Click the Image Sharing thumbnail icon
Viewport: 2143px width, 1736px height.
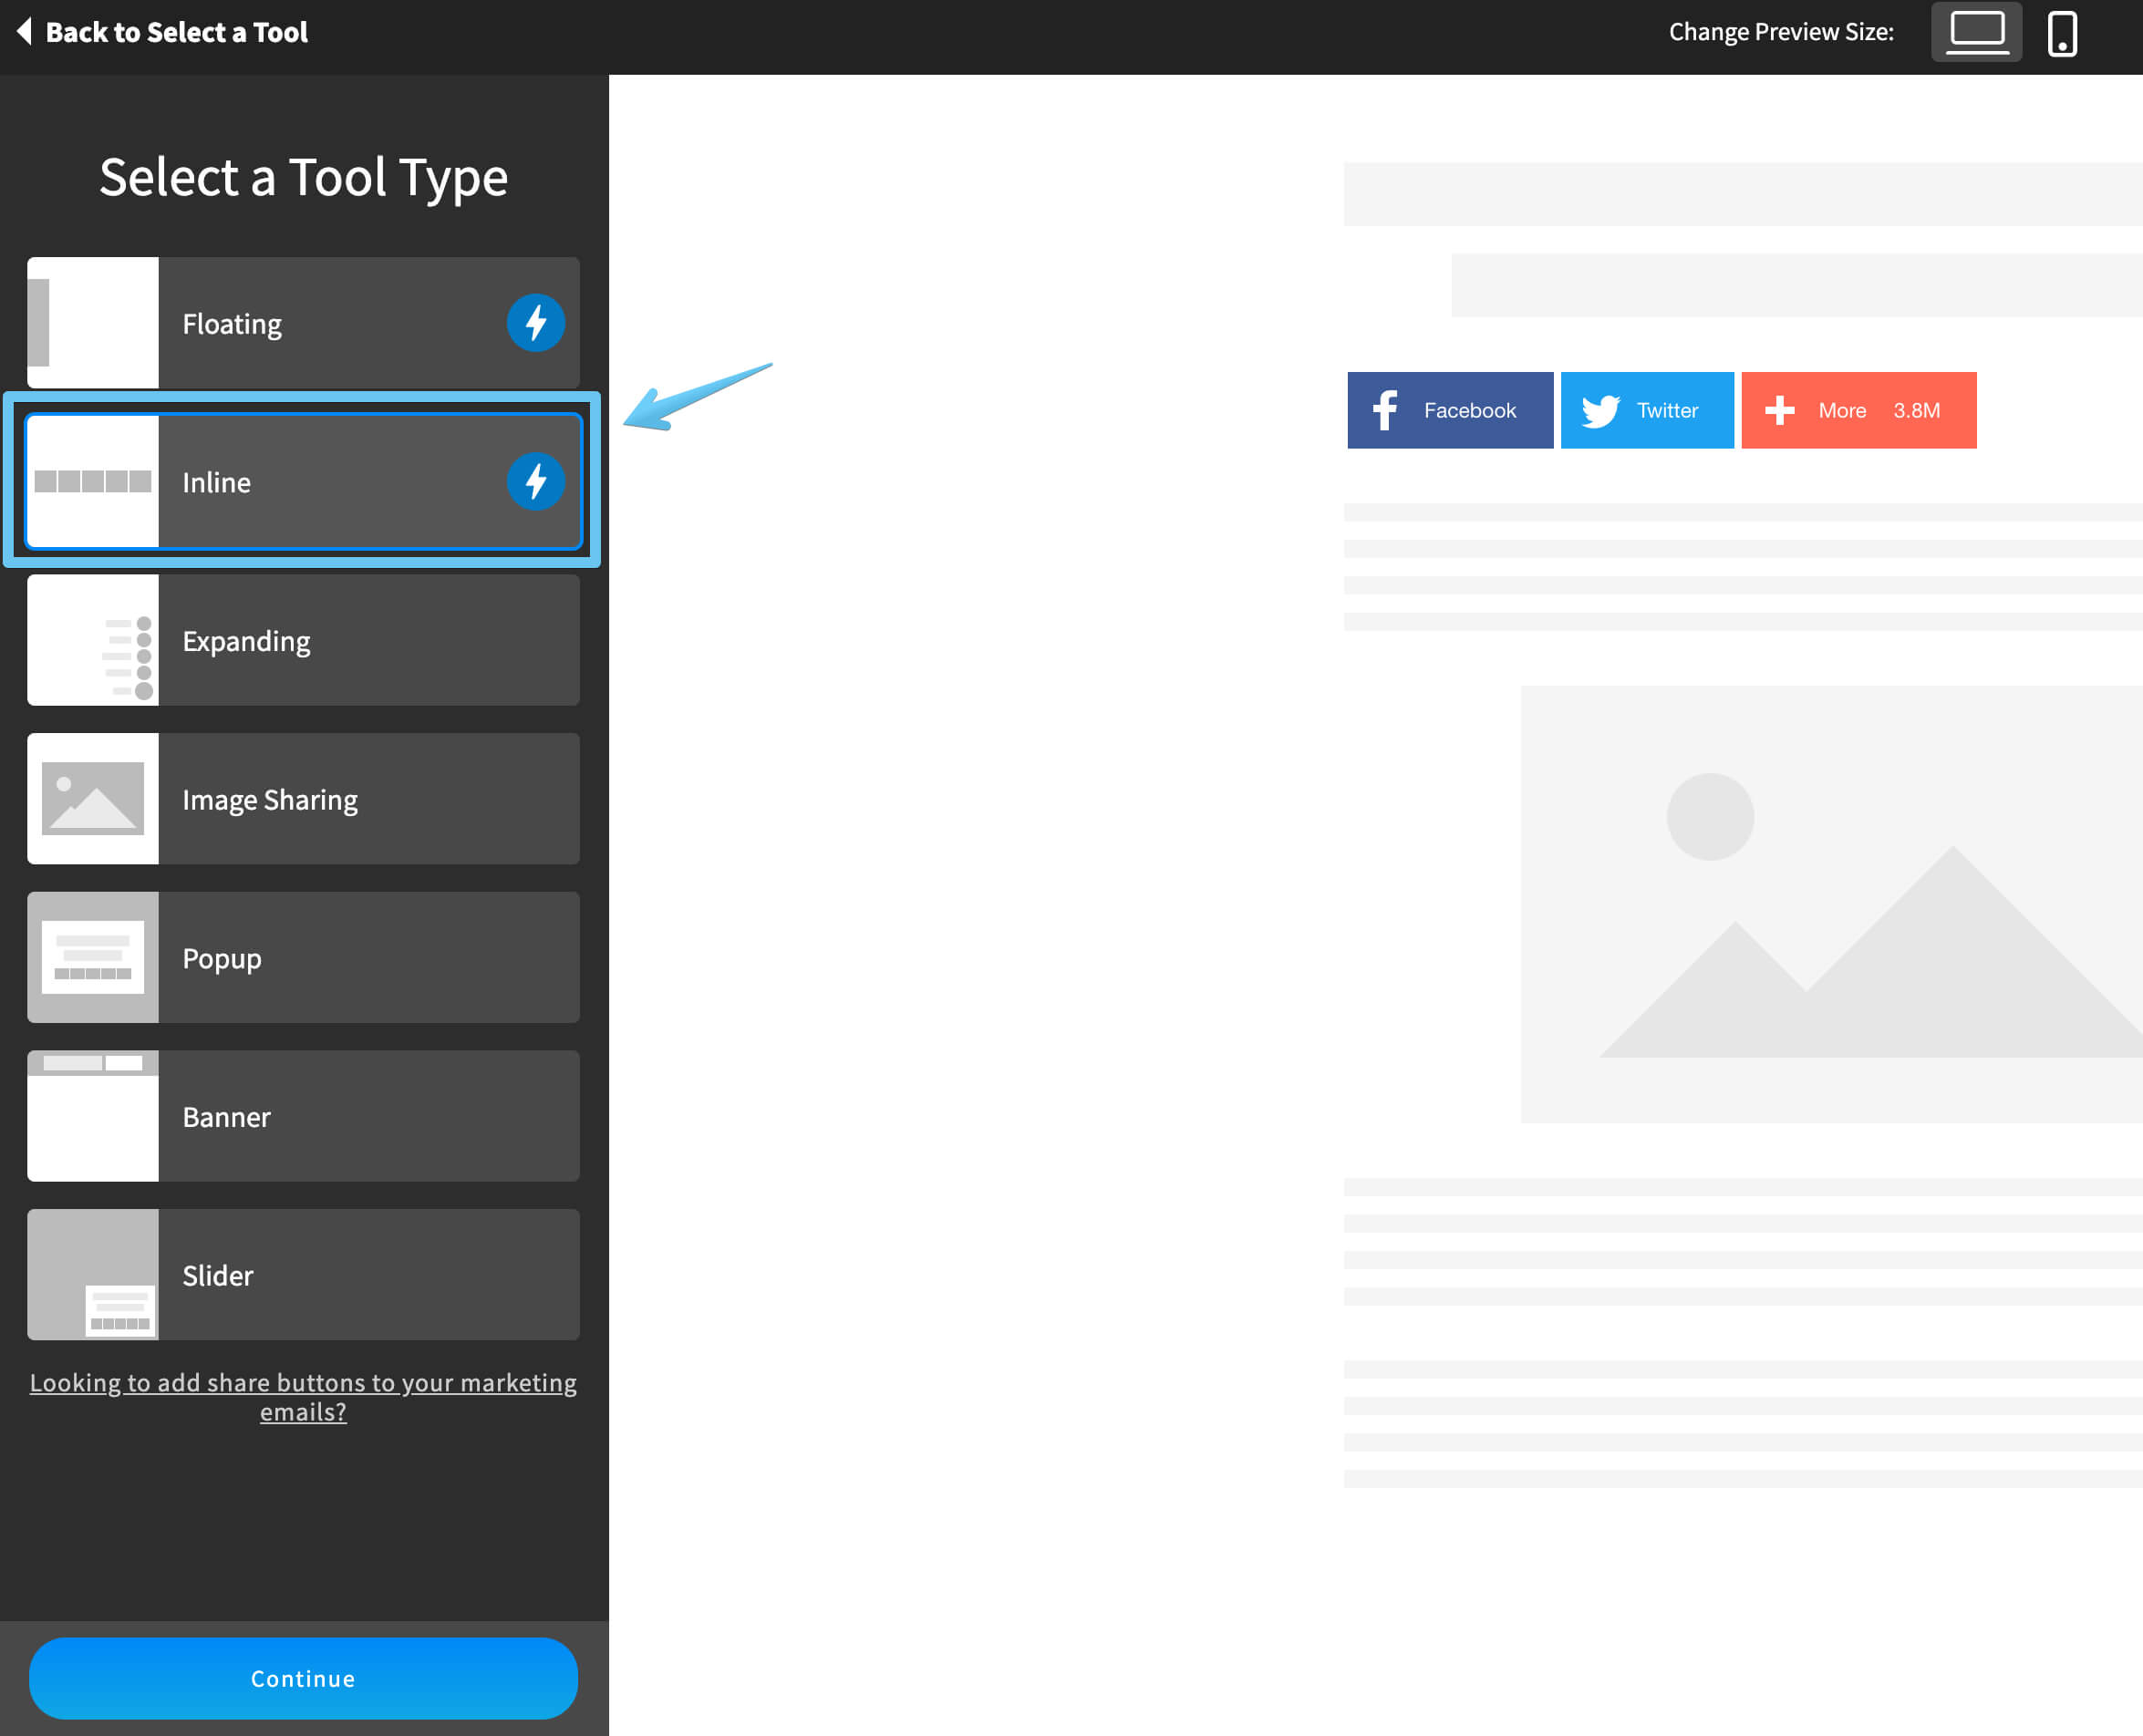(x=93, y=799)
